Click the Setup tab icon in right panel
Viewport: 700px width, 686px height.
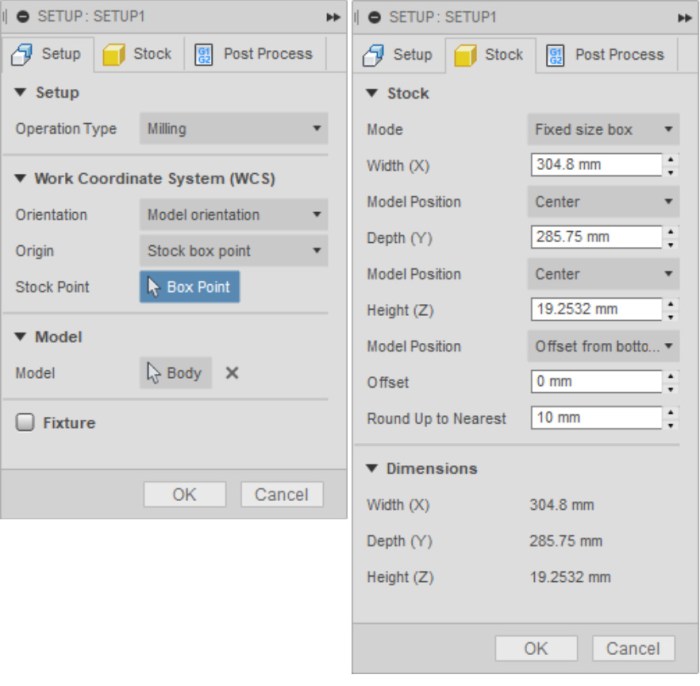[373, 55]
